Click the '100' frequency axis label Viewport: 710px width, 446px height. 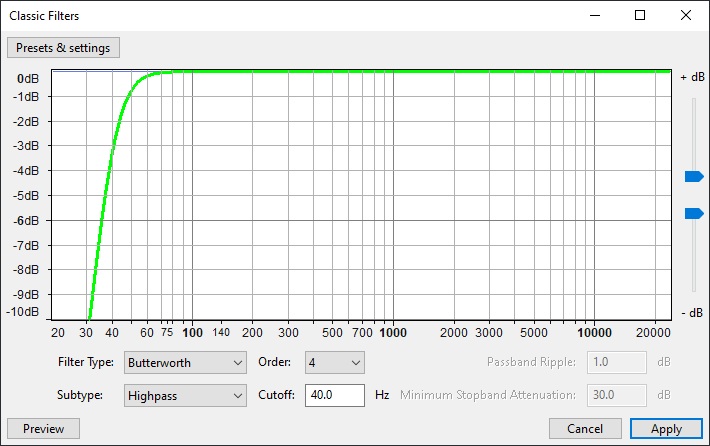(x=192, y=333)
